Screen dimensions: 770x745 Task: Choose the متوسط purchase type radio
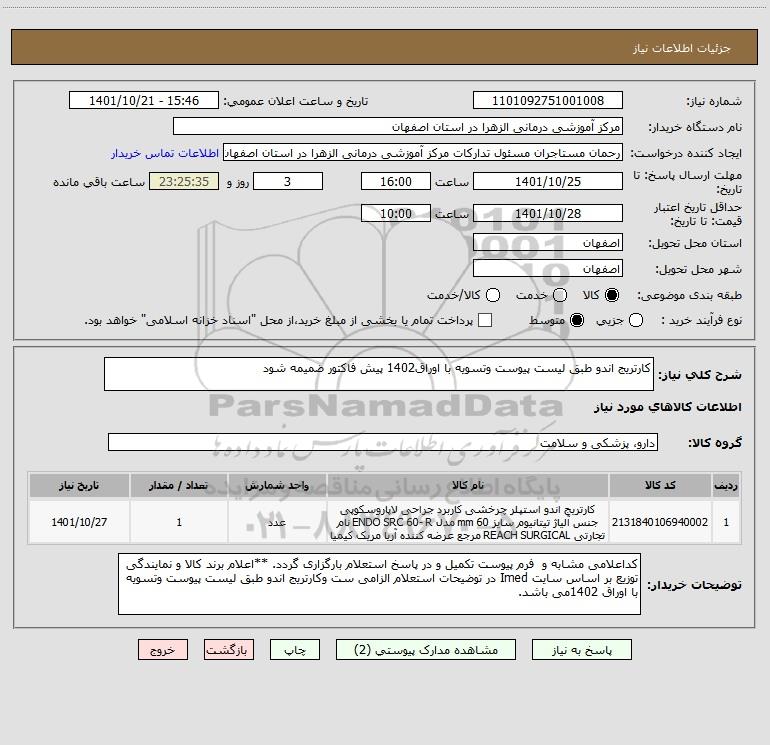click(x=577, y=320)
